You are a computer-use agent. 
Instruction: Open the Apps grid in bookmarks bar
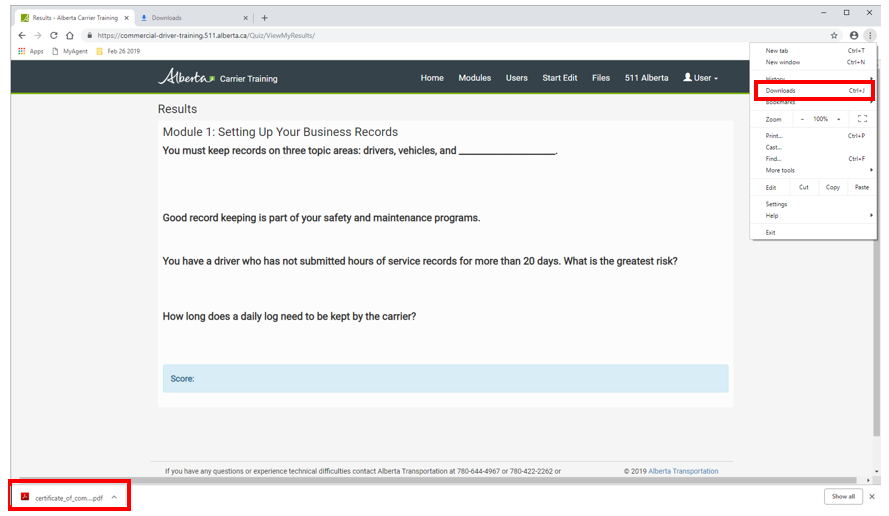pos(31,51)
